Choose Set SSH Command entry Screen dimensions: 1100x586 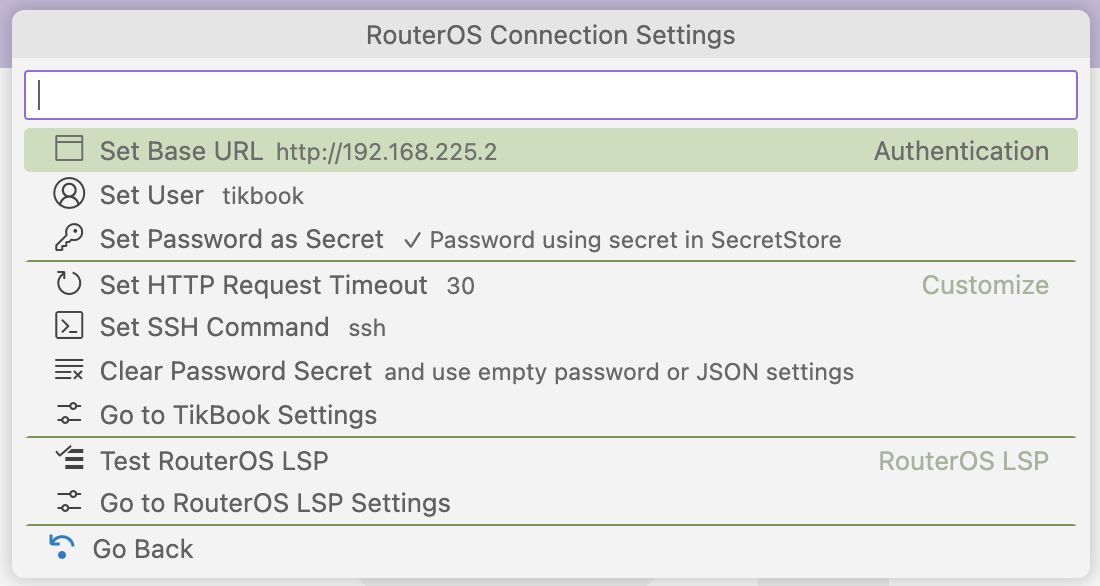click(551, 327)
